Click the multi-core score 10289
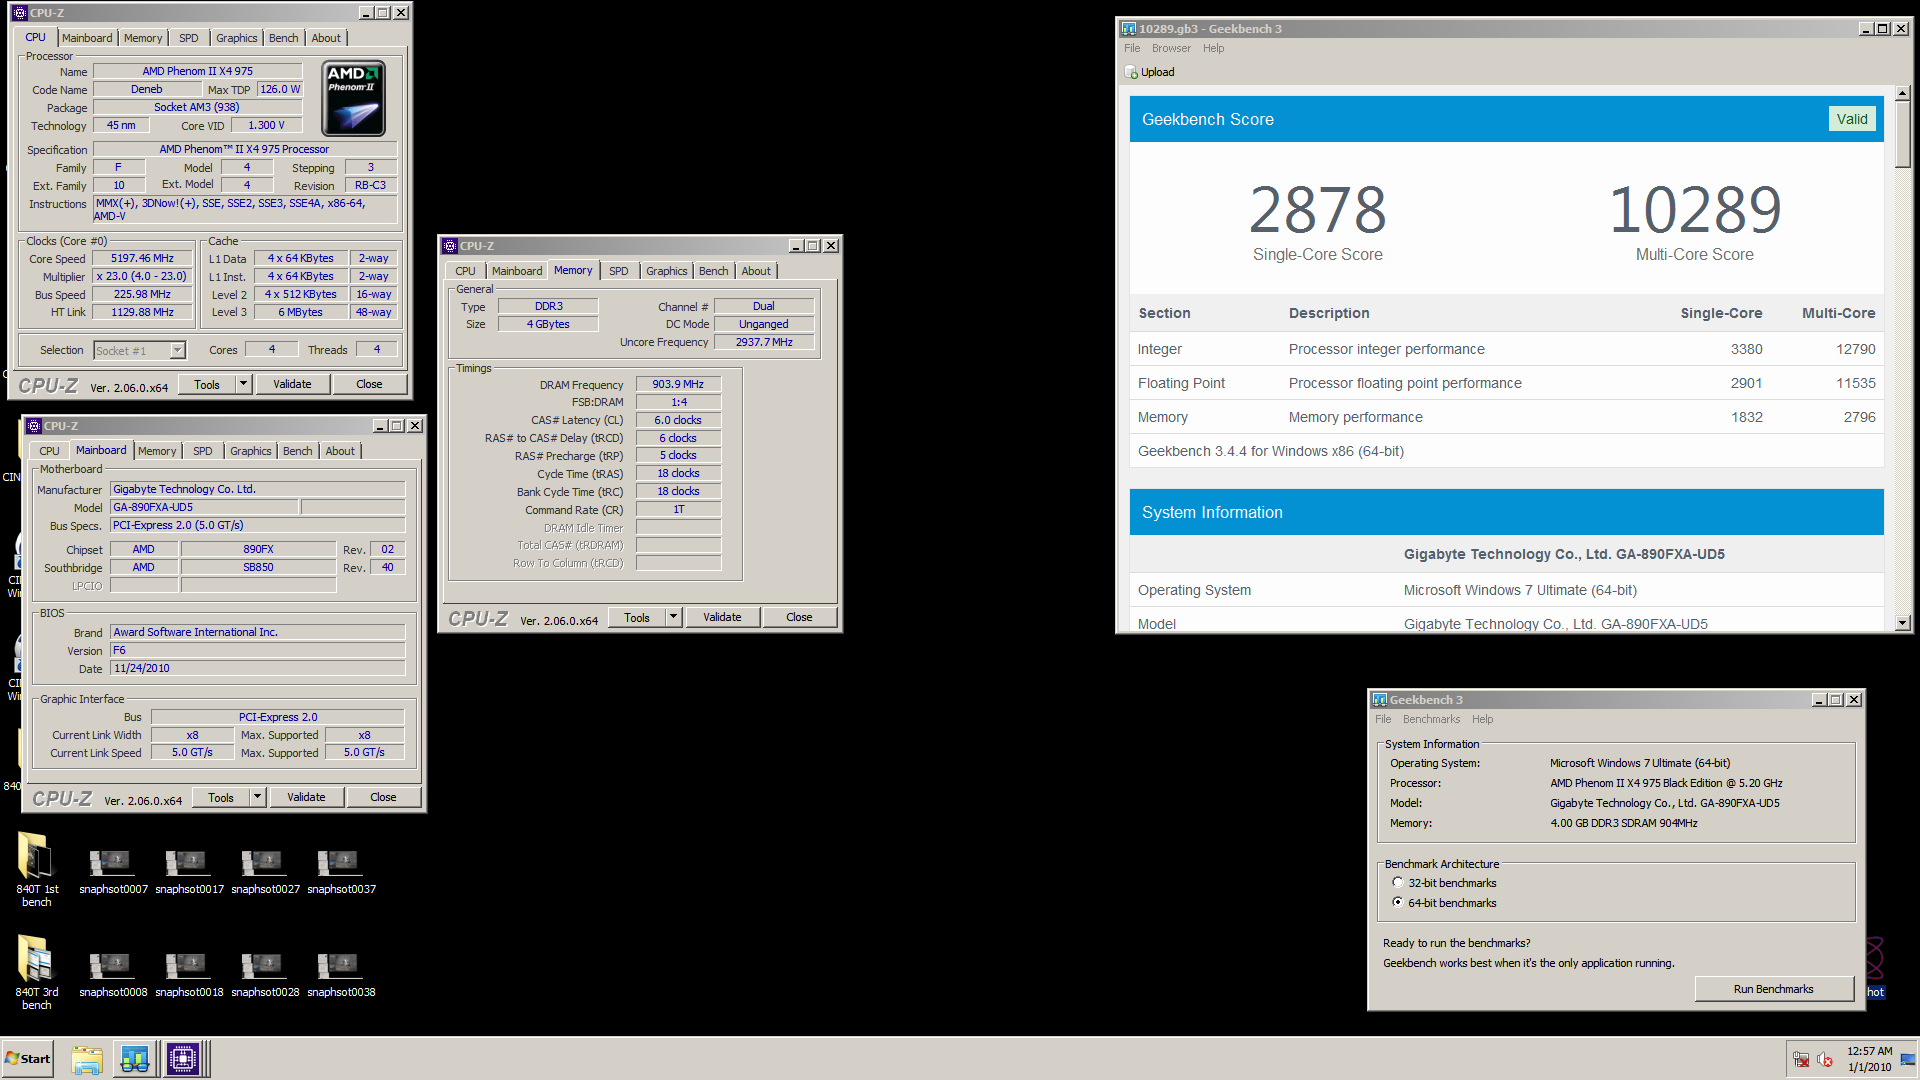Image resolution: width=1920 pixels, height=1080 pixels. 1695,210
